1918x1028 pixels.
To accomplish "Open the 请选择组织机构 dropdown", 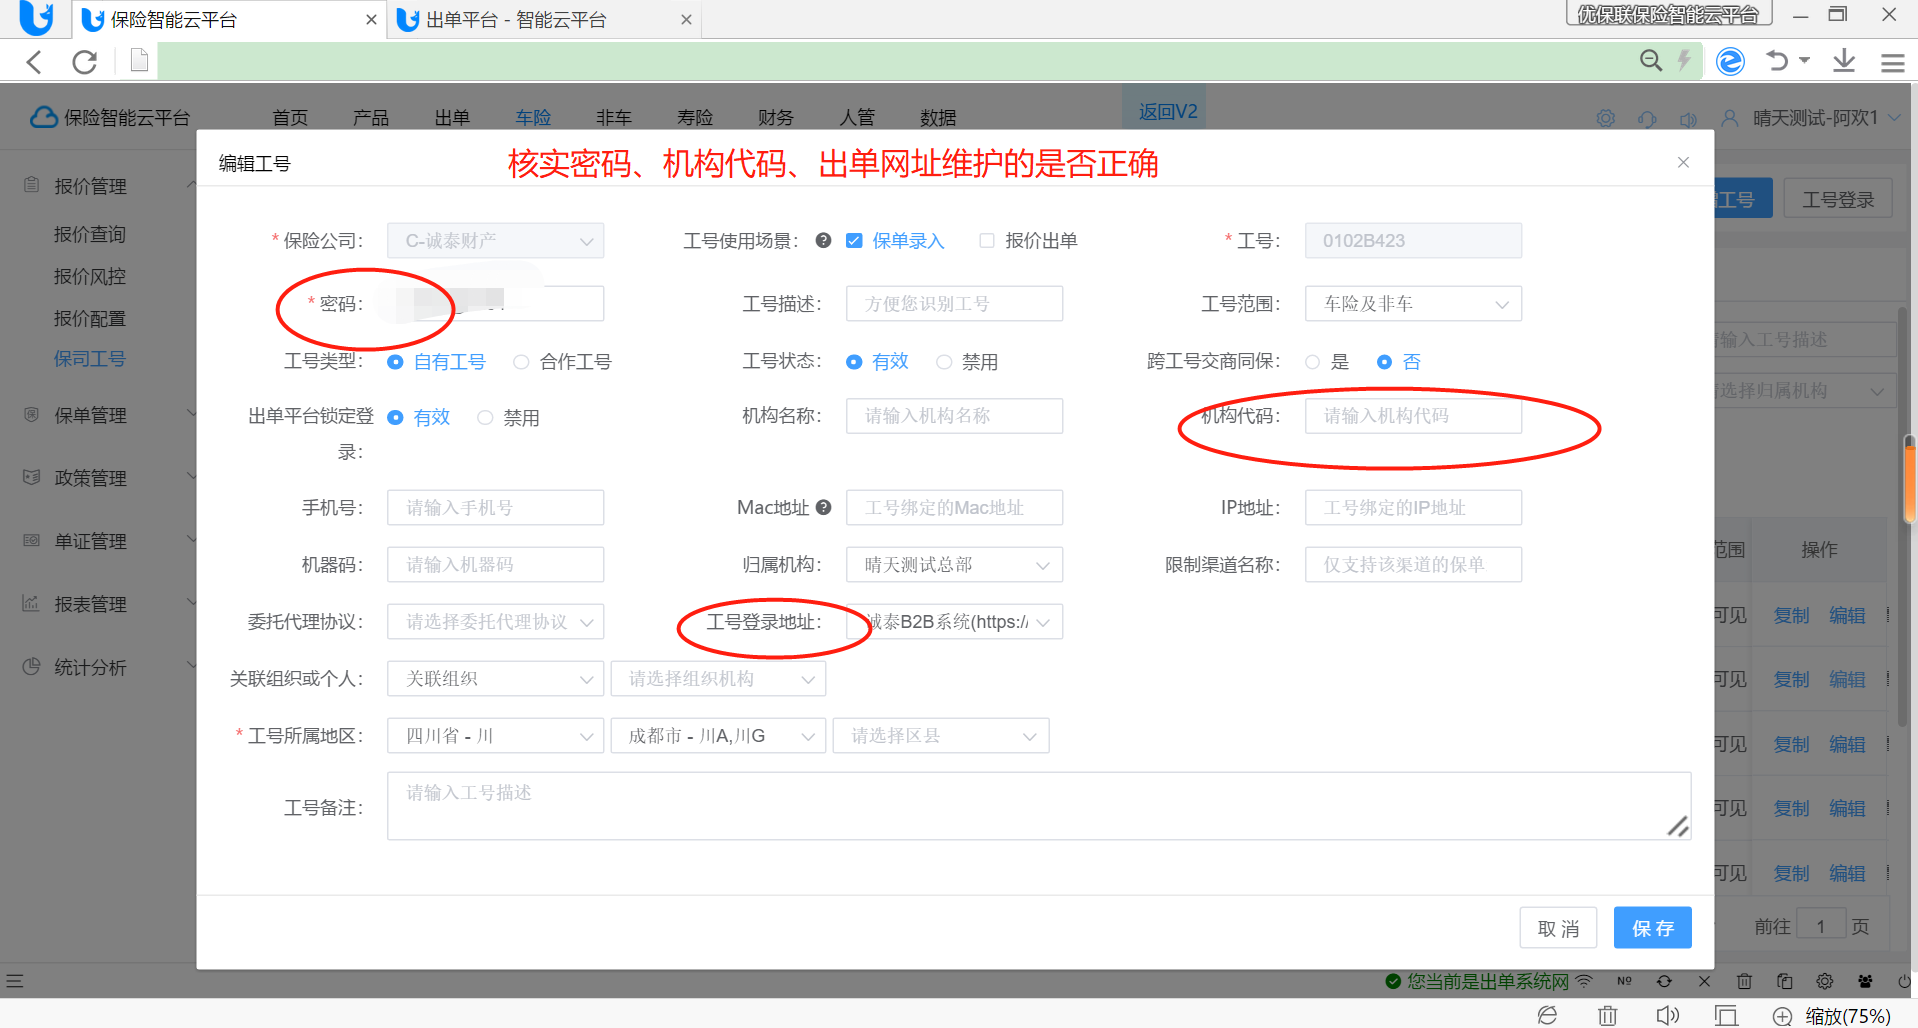I will click(x=718, y=678).
